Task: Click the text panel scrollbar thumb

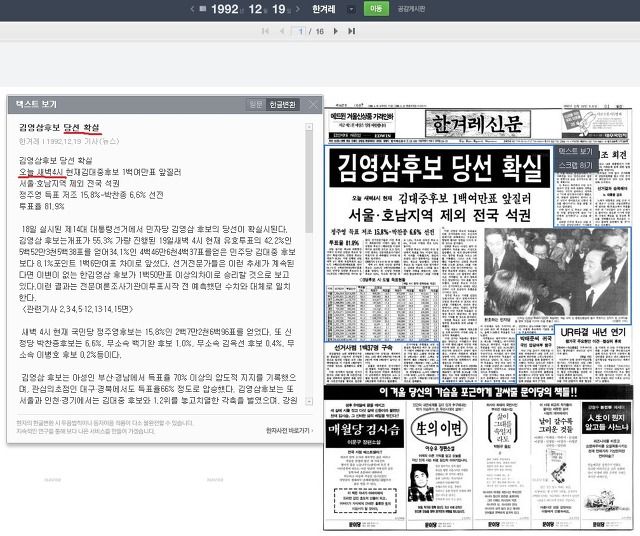Action: (x=309, y=182)
